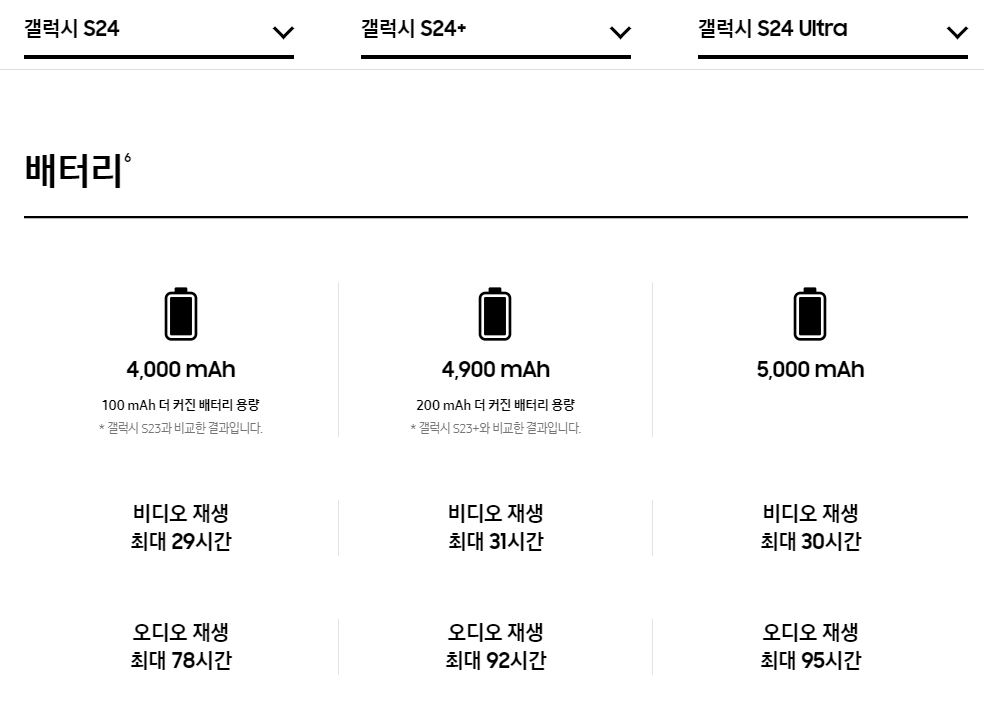Click the S24+ audio playback 92 hours spec
This screenshot has height=710, width=984.
[495, 646]
